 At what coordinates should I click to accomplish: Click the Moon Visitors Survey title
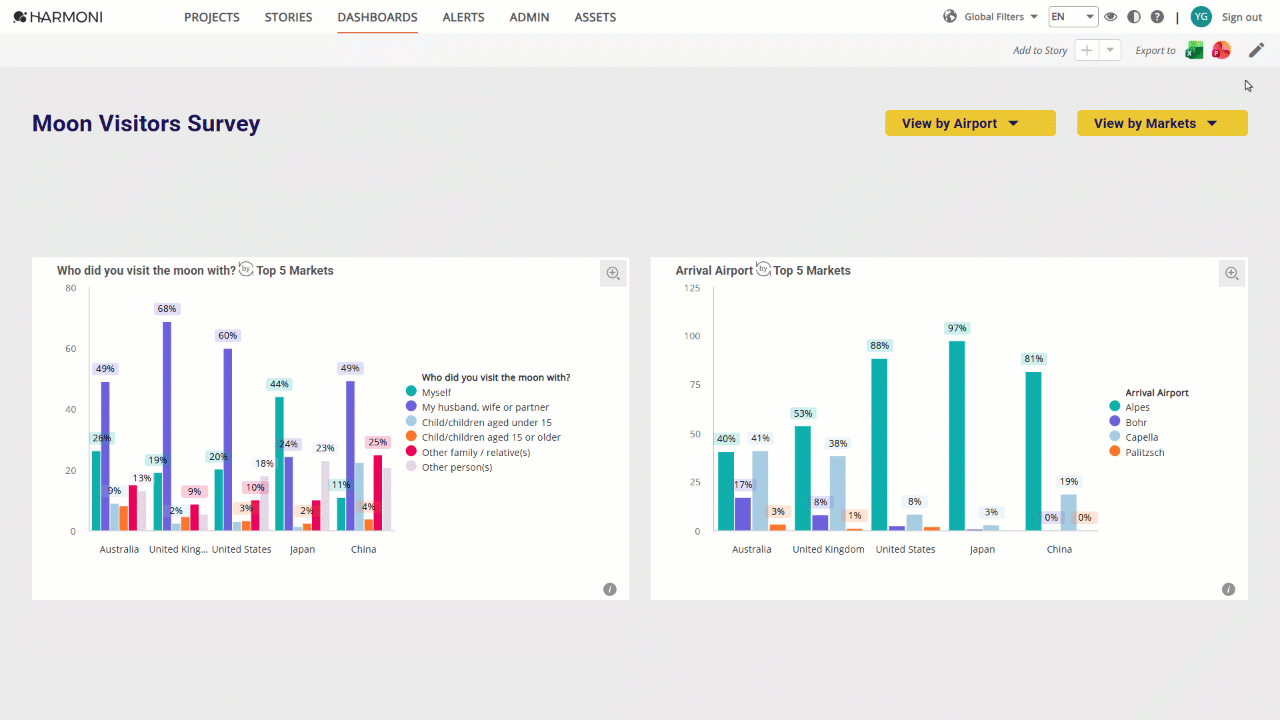146,123
